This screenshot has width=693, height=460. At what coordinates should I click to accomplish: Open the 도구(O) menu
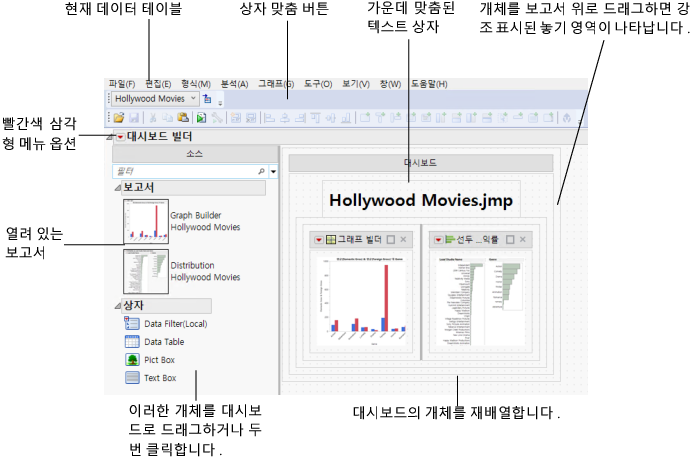(318, 84)
